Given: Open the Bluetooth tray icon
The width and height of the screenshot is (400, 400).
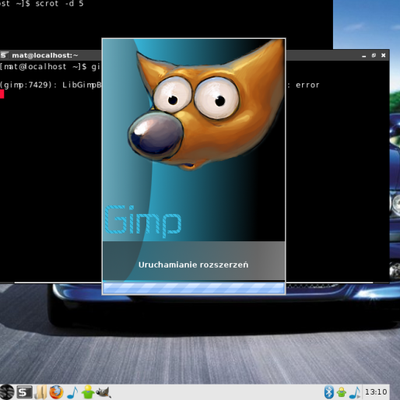Looking at the screenshot, I should 329,392.
